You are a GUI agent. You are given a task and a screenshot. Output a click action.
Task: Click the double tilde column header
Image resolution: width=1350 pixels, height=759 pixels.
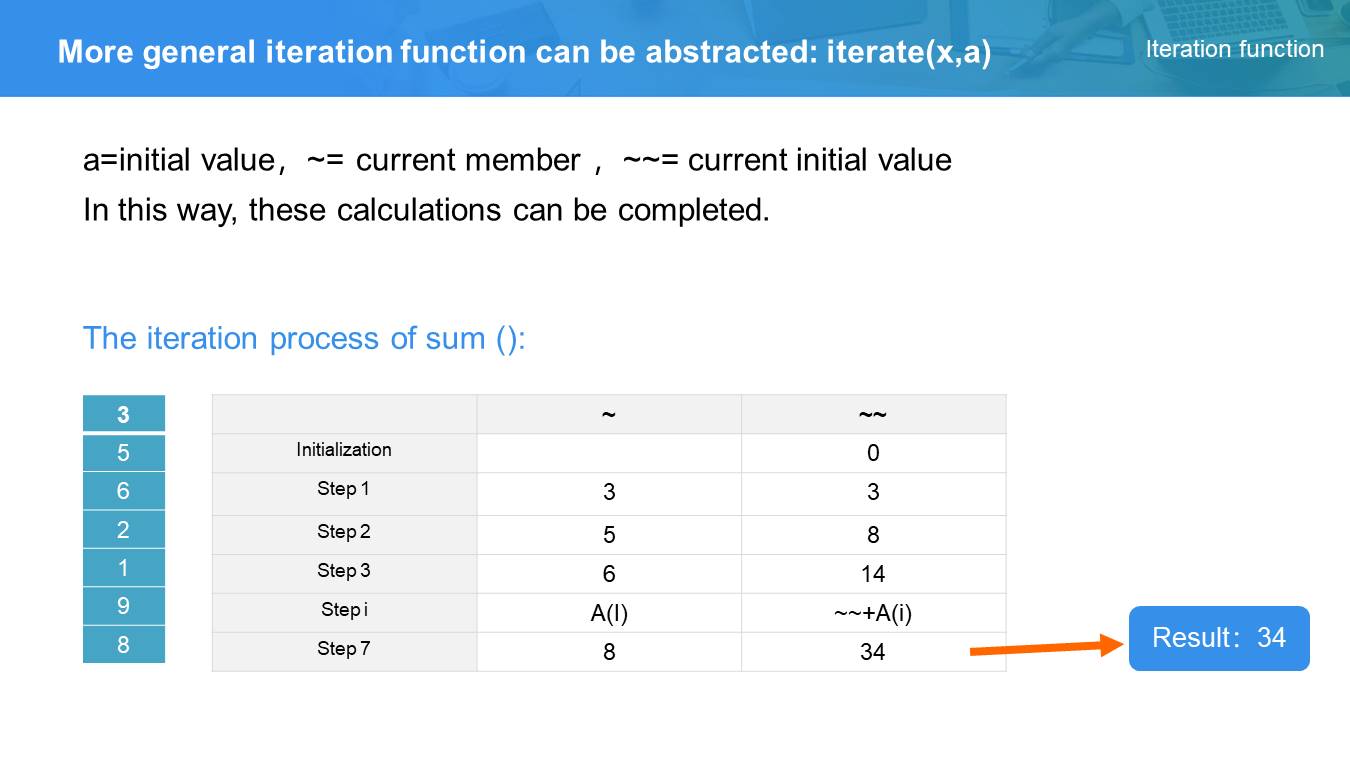pyautogui.click(x=873, y=414)
